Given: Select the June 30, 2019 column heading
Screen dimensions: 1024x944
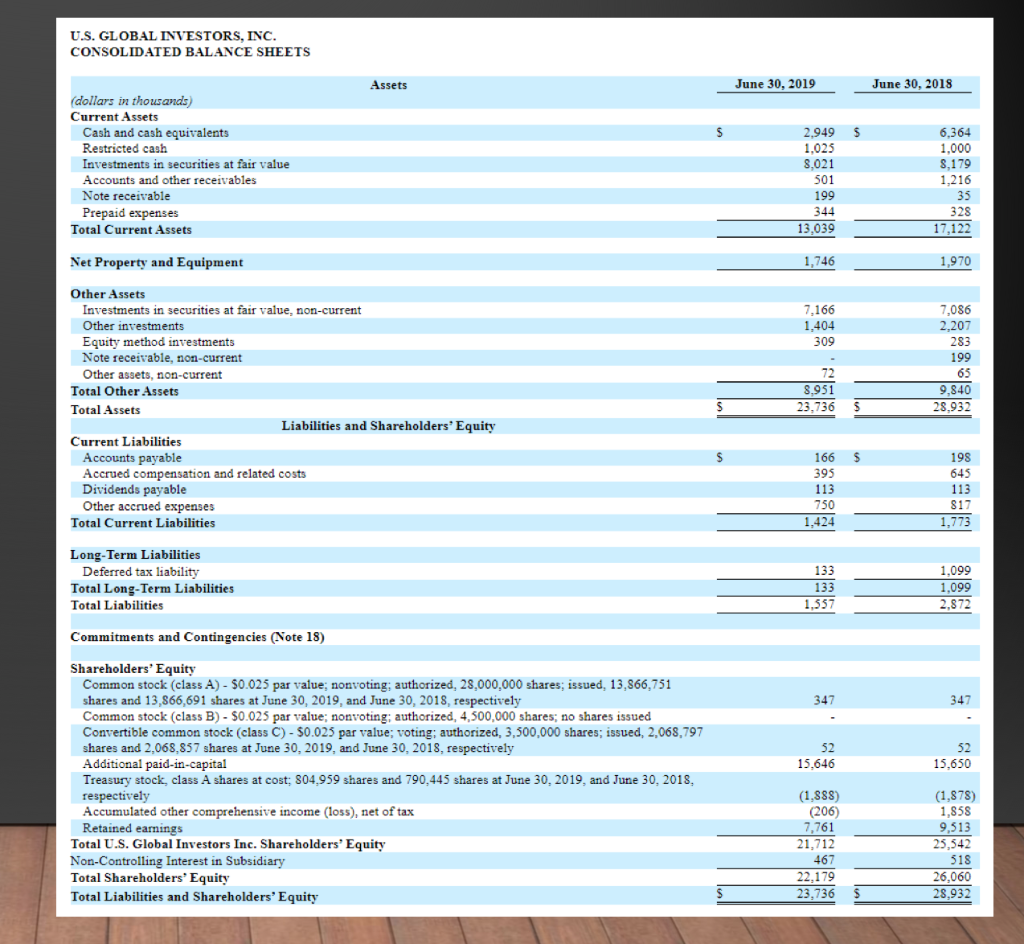Looking at the screenshot, I should [775, 85].
